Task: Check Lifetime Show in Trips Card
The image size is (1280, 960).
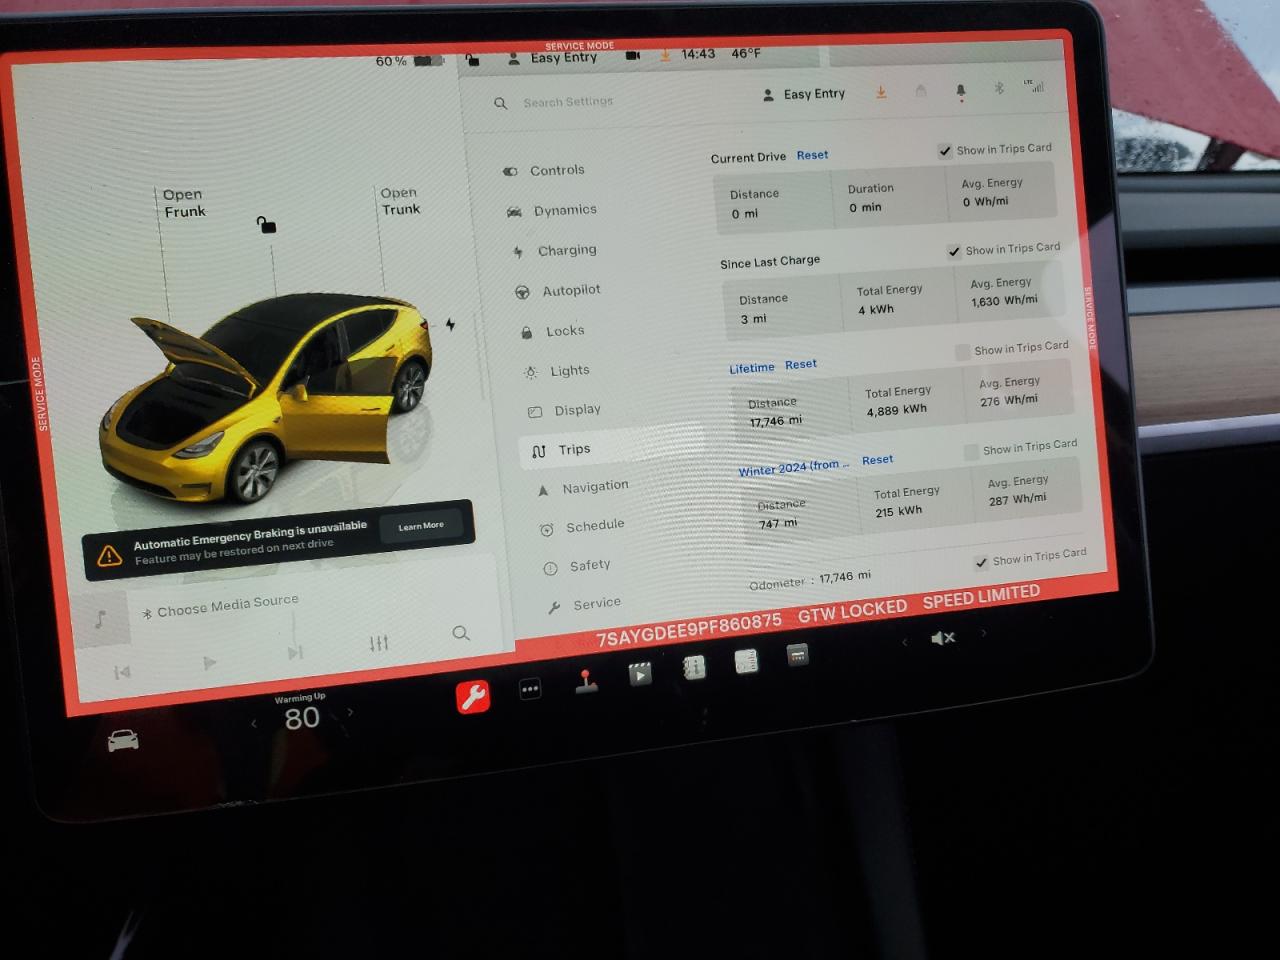Action: pyautogui.click(x=963, y=352)
